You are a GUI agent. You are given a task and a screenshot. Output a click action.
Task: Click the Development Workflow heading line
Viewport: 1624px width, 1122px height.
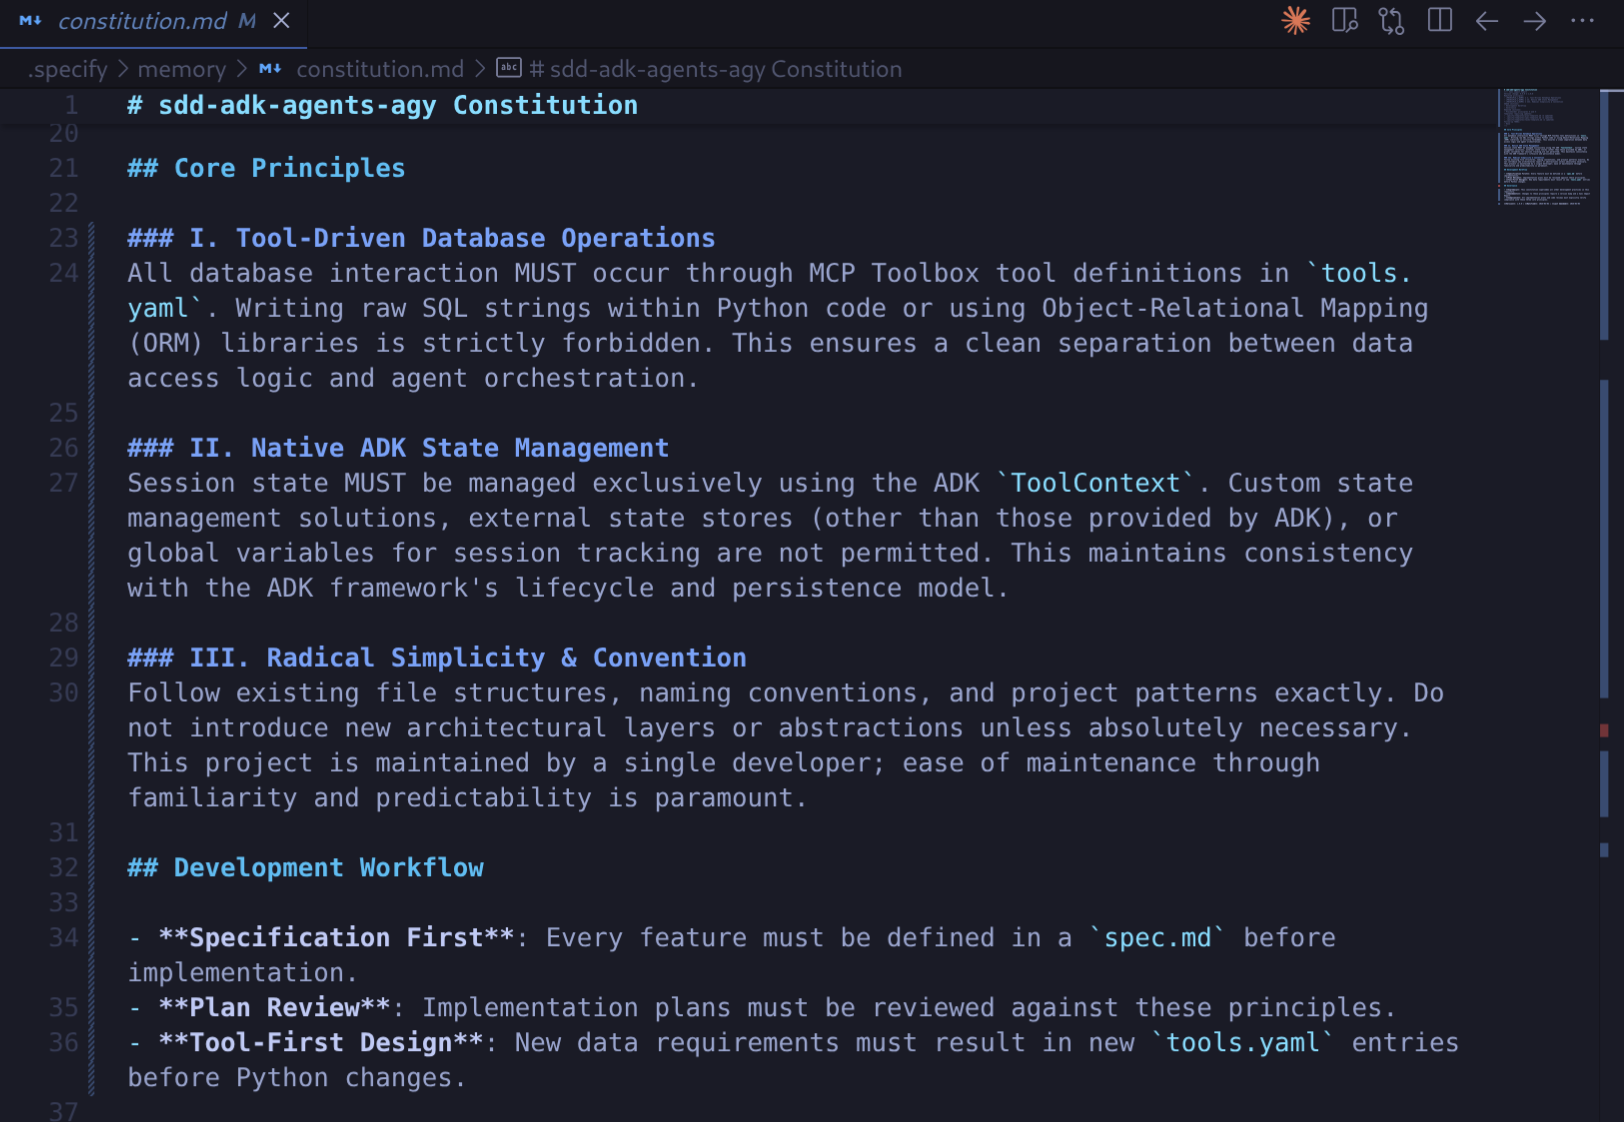328,868
